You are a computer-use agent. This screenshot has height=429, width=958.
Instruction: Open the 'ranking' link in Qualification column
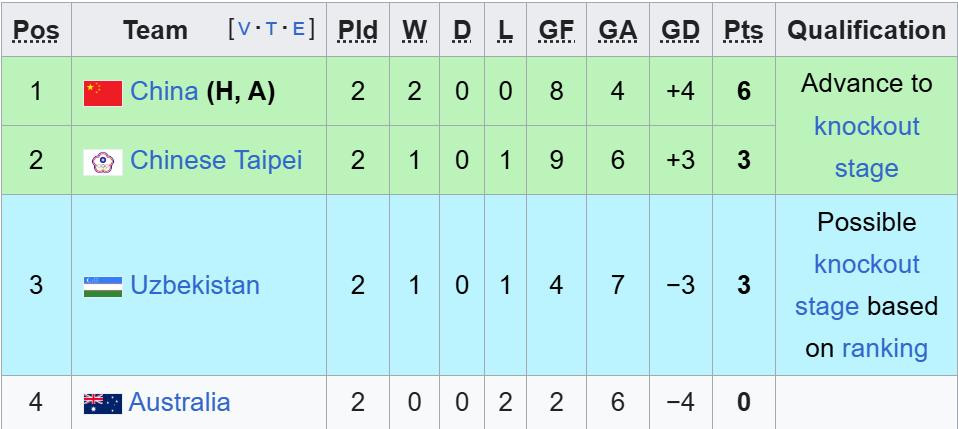click(x=884, y=348)
